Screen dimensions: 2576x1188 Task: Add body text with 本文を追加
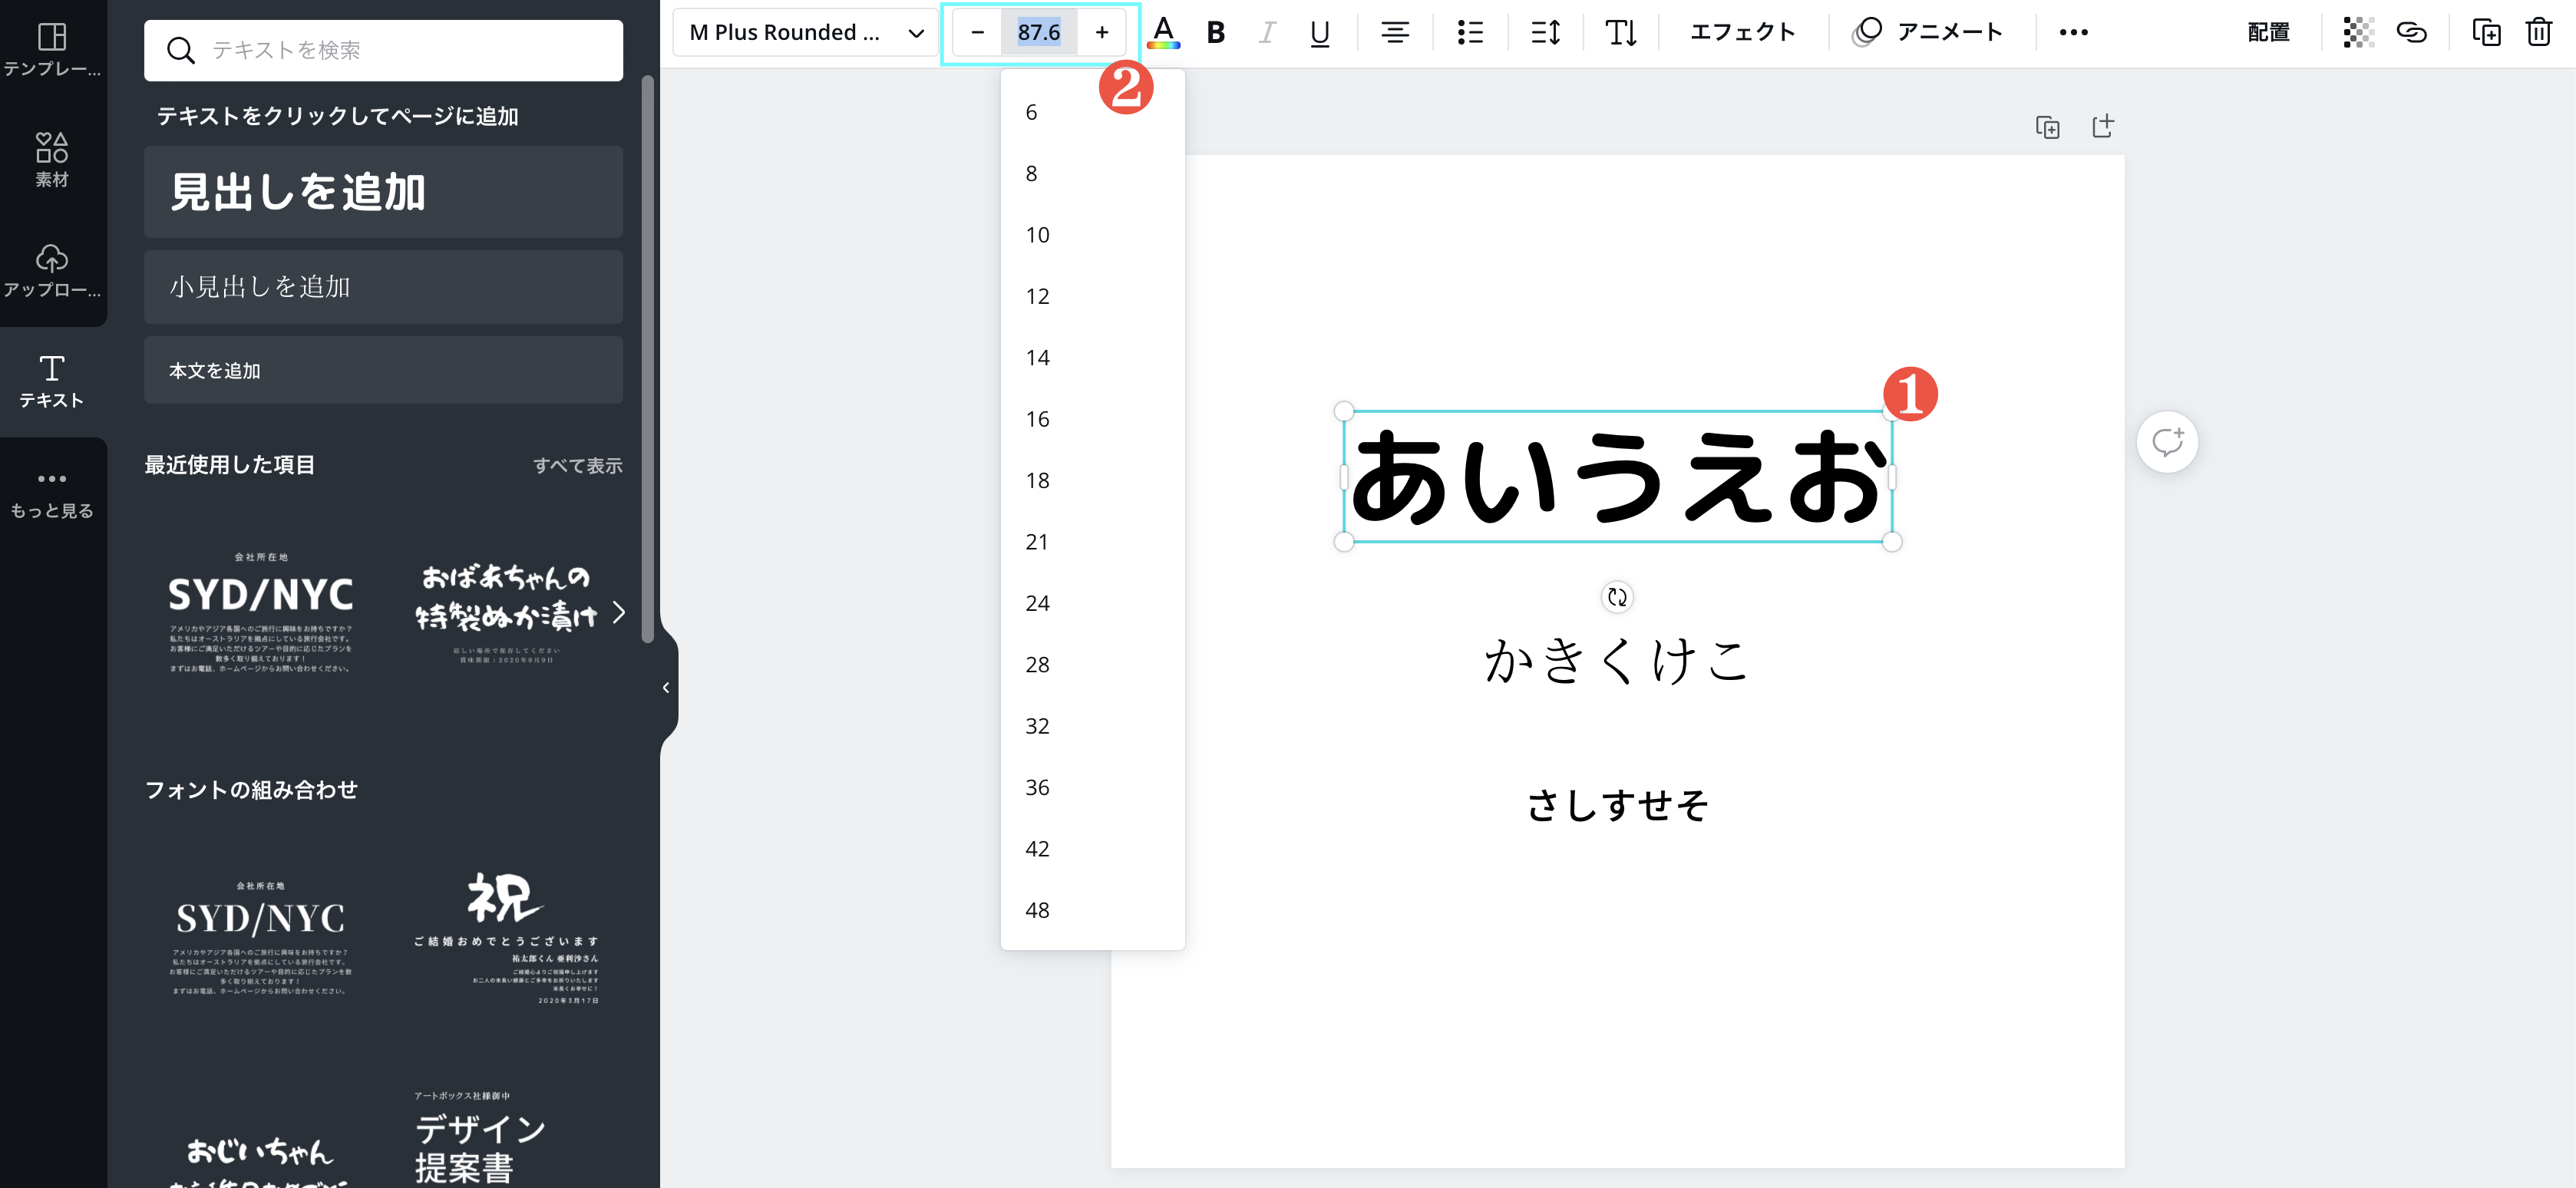[383, 370]
